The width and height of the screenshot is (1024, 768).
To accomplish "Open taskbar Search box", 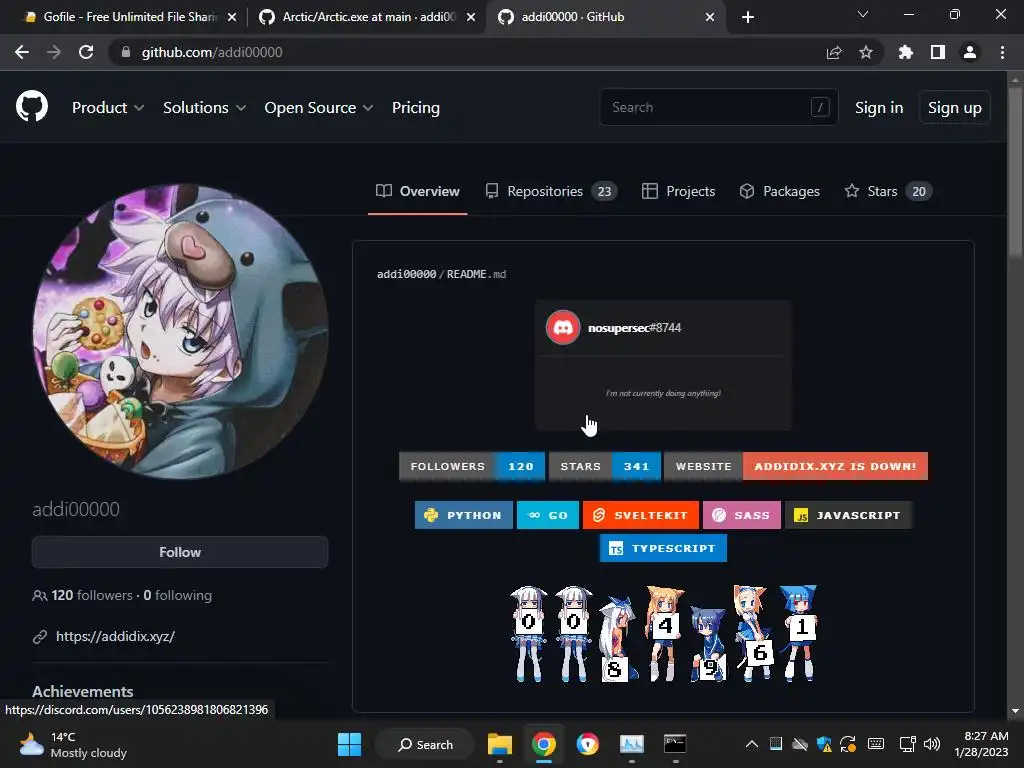I will (425, 744).
